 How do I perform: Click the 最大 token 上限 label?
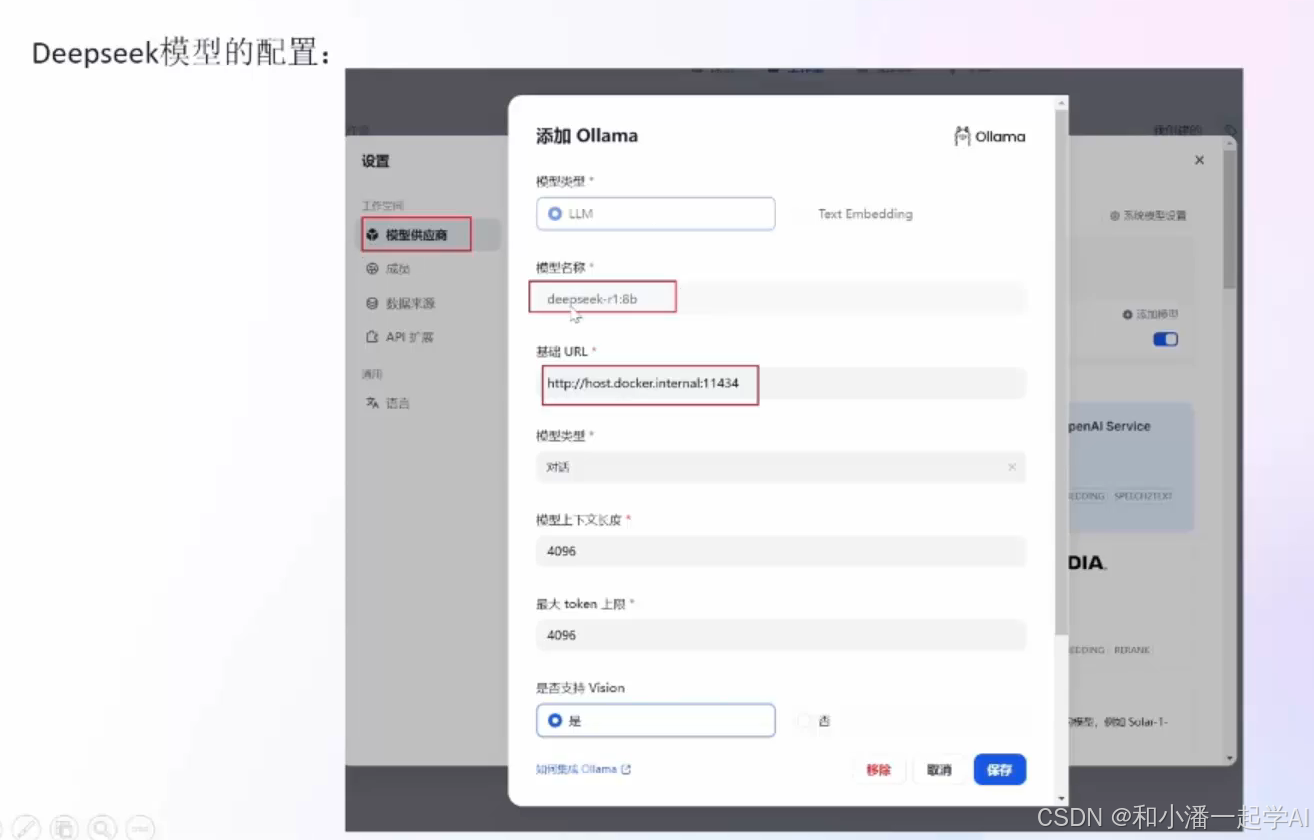pos(581,604)
